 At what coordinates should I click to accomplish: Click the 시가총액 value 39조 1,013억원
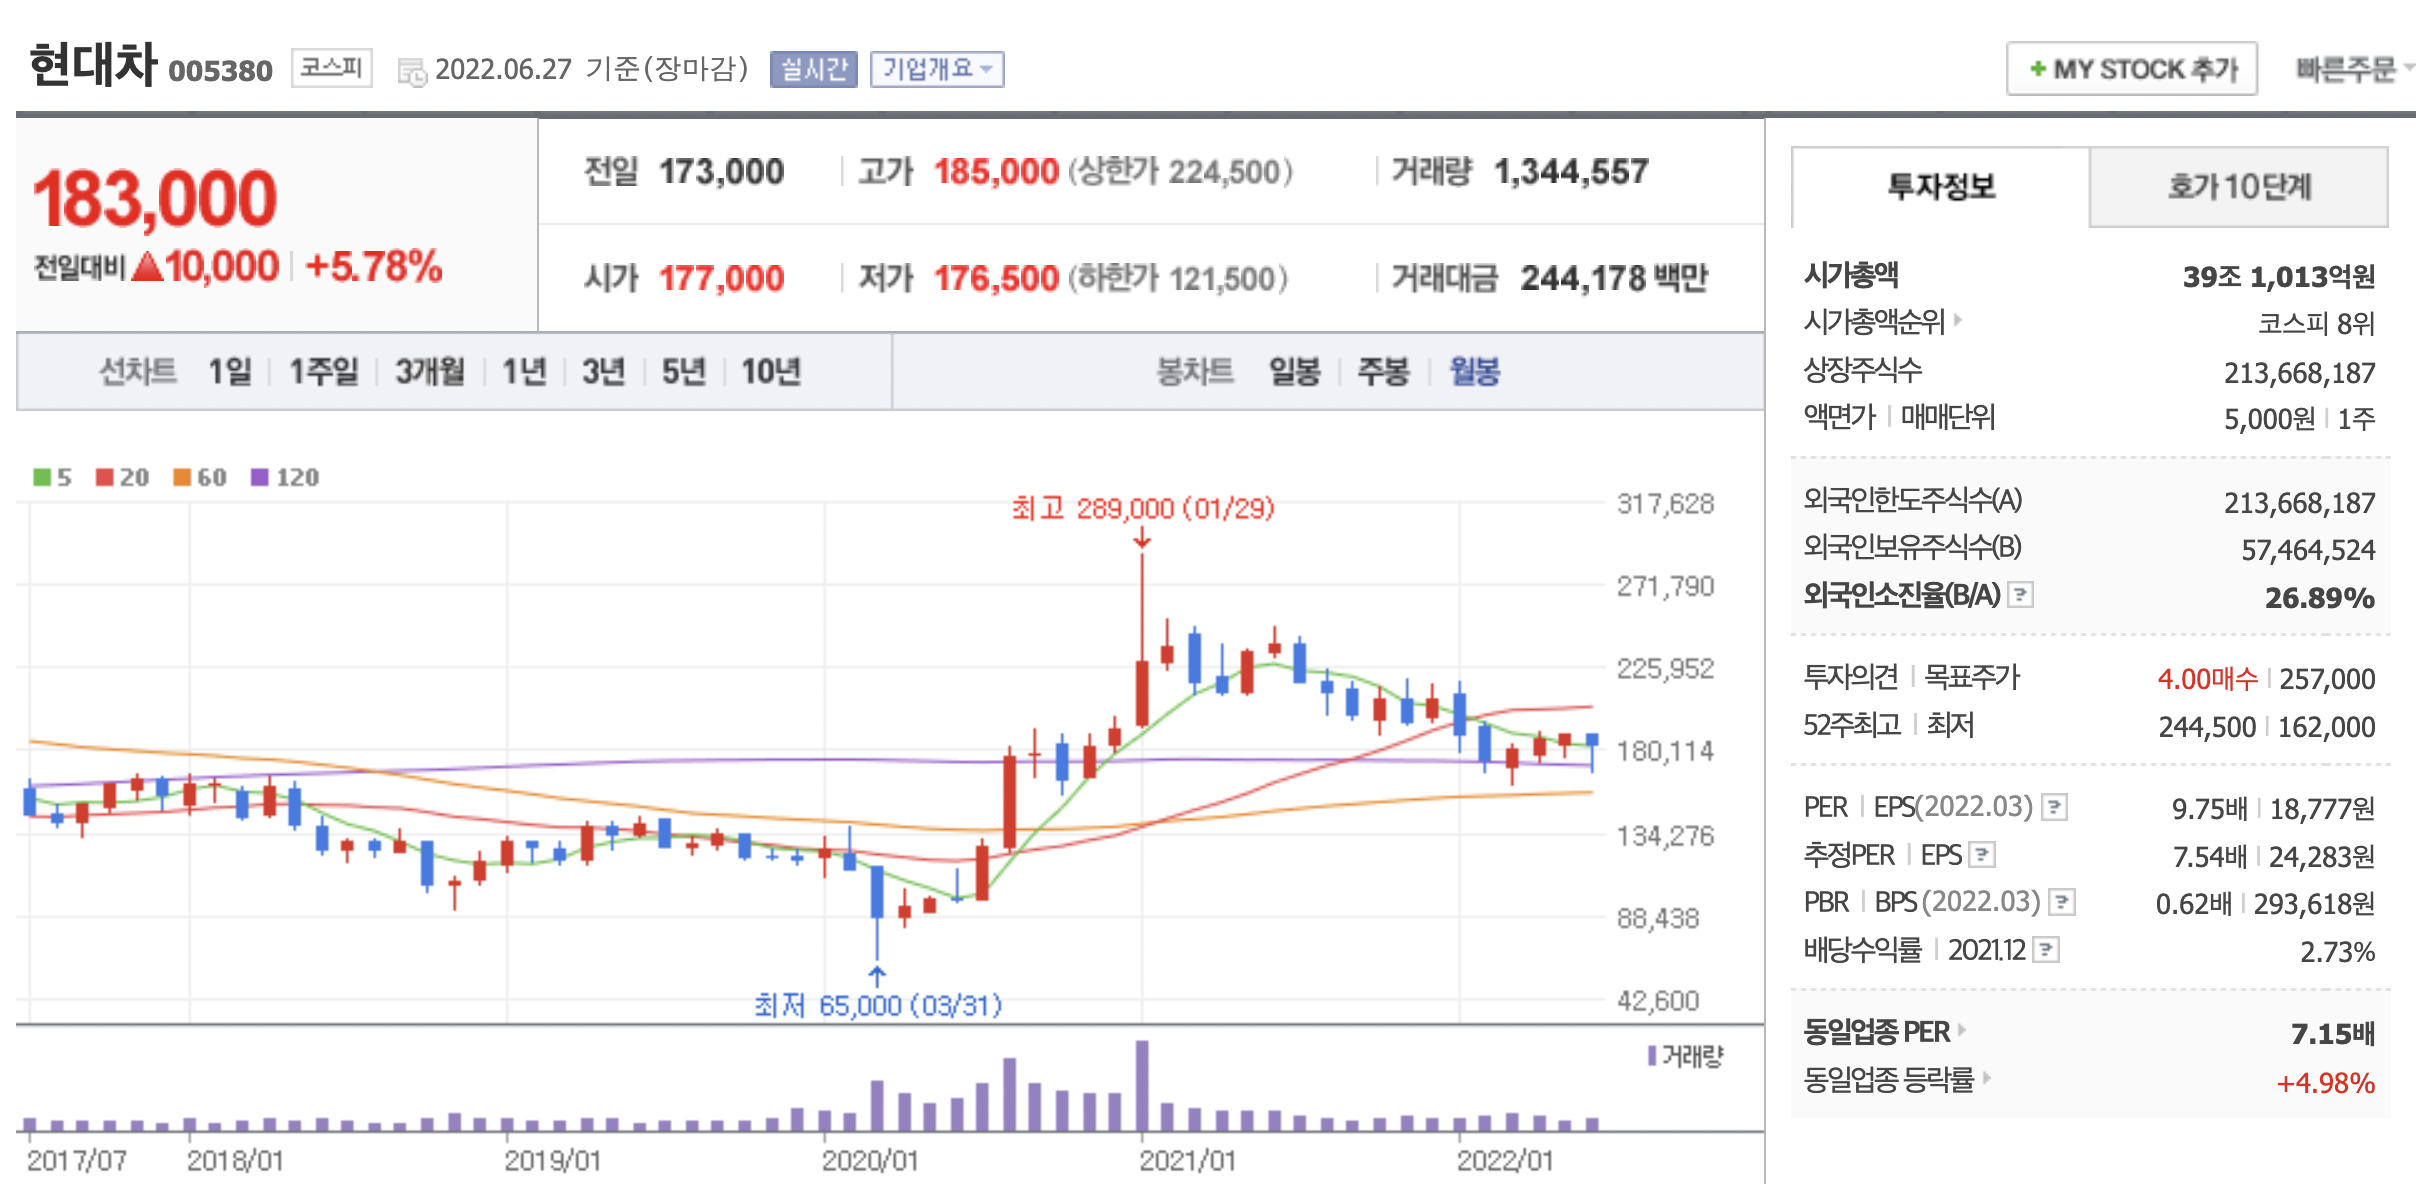(x=2278, y=277)
